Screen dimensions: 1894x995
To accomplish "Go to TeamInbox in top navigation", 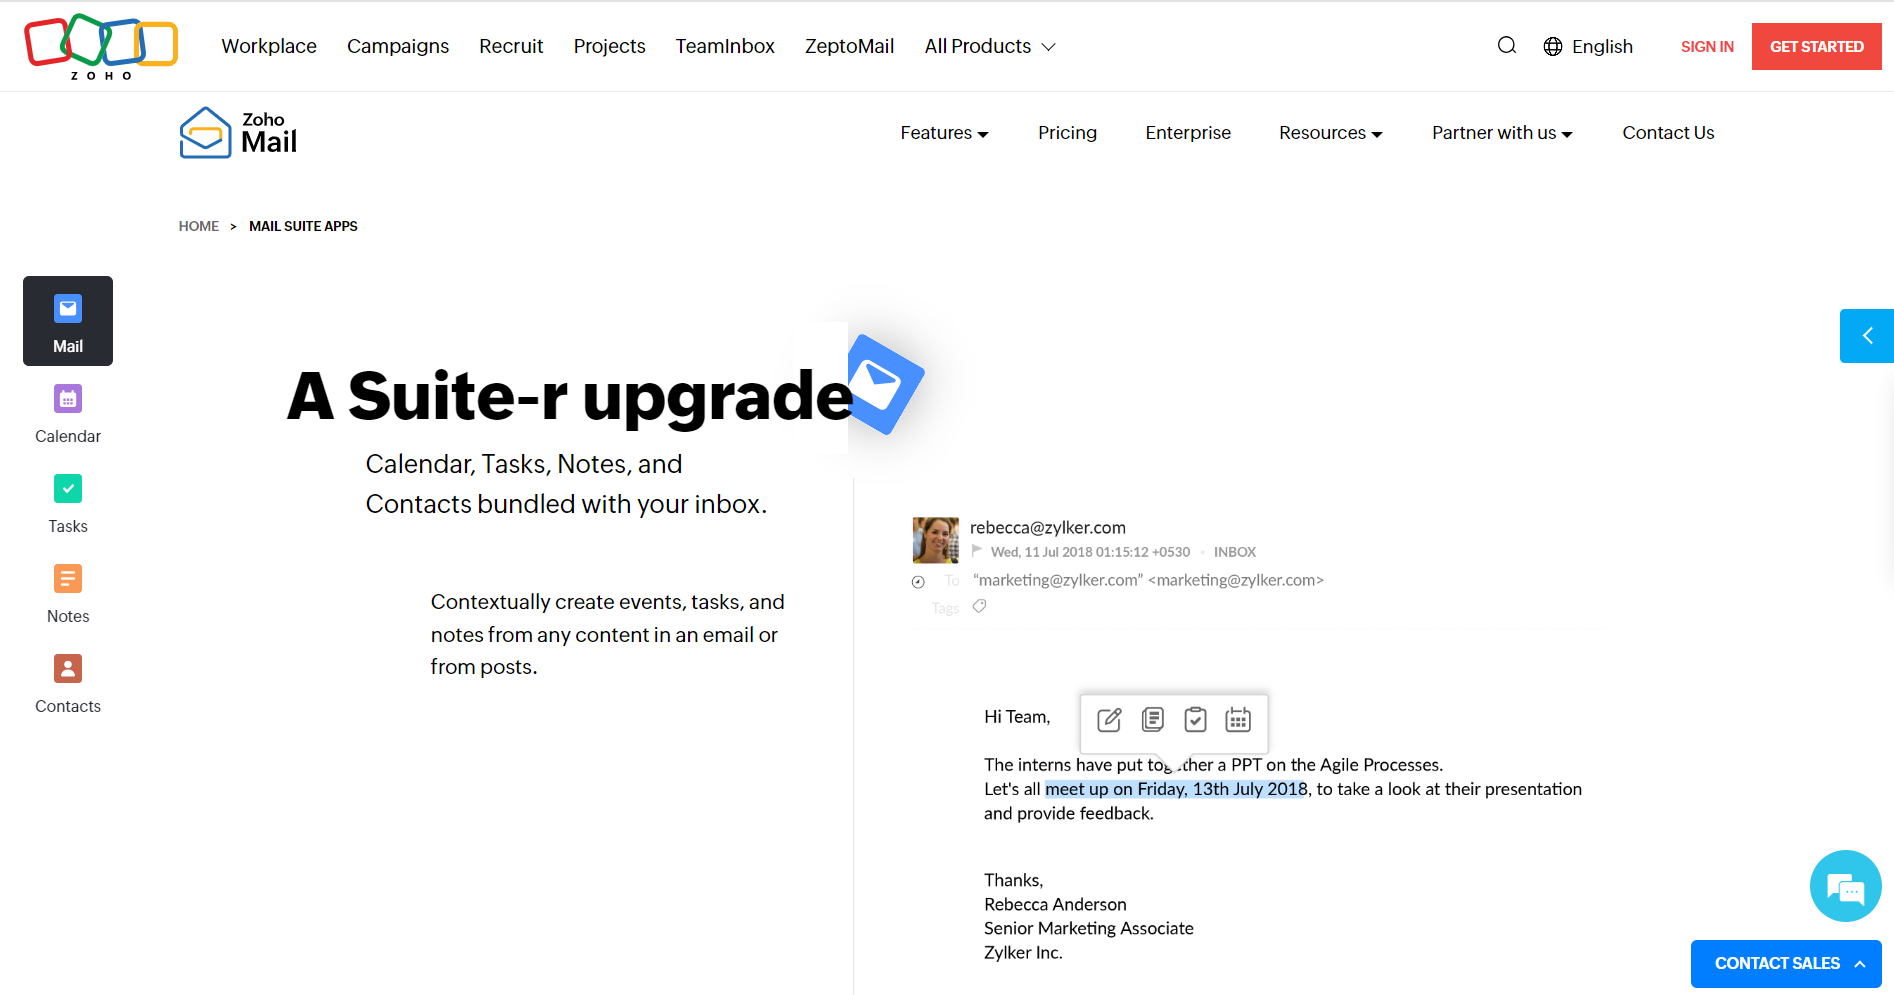I will pyautogui.click(x=725, y=47).
